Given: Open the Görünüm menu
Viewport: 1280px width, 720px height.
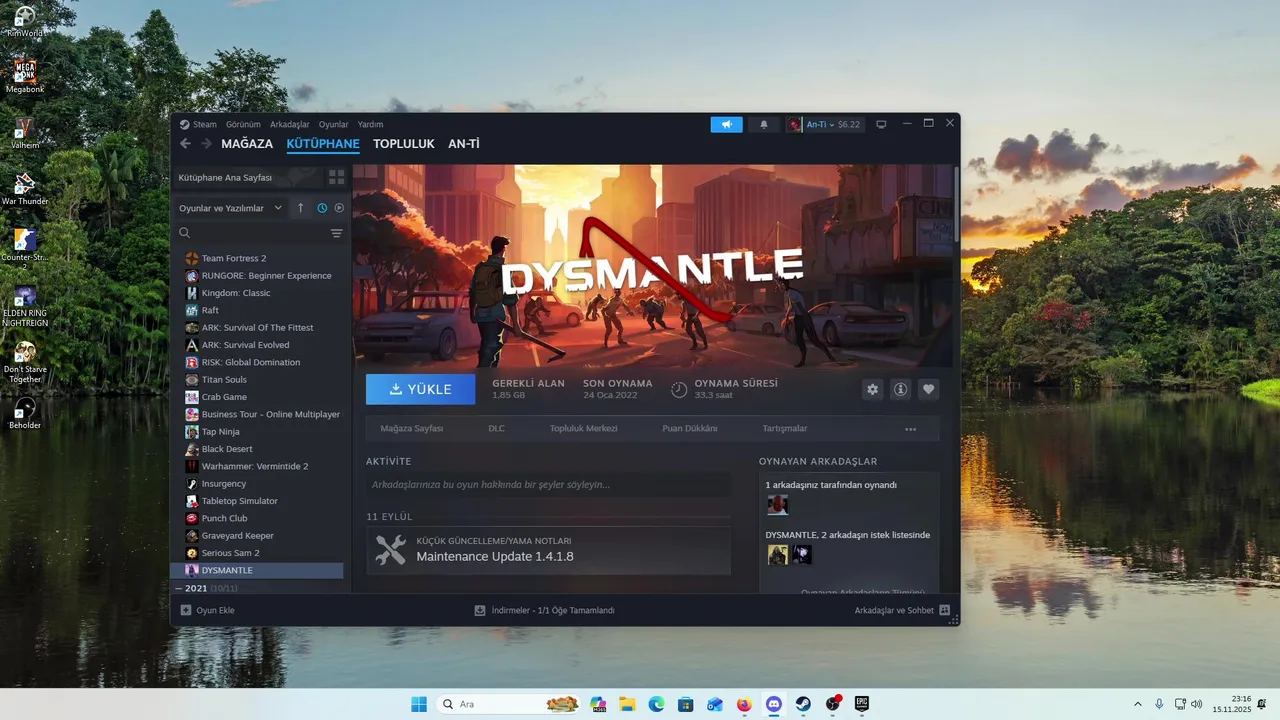Looking at the screenshot, I should 243,125.
